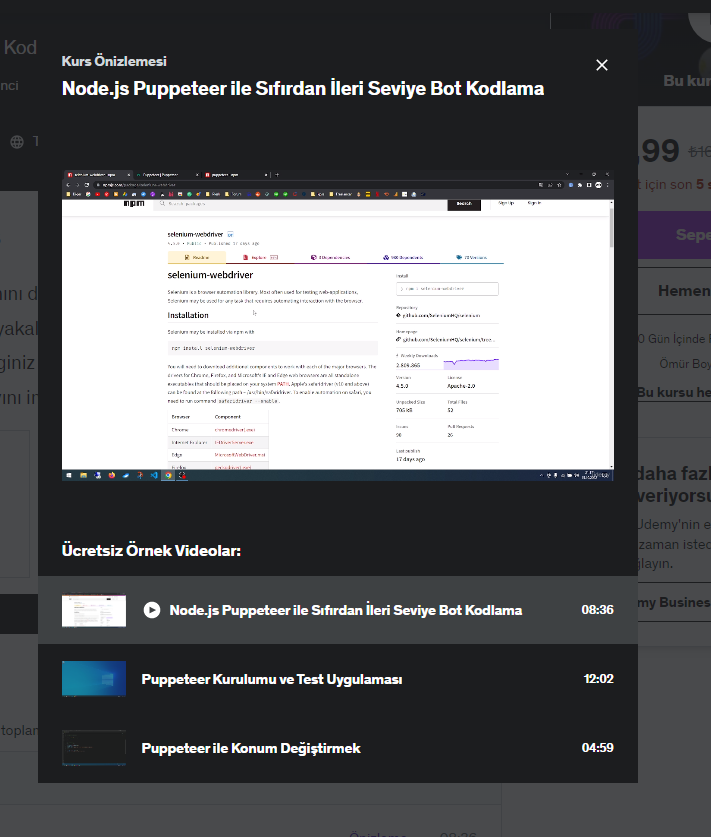
Task: Click black Search button in preview video
Action: (x=464, y=204)
